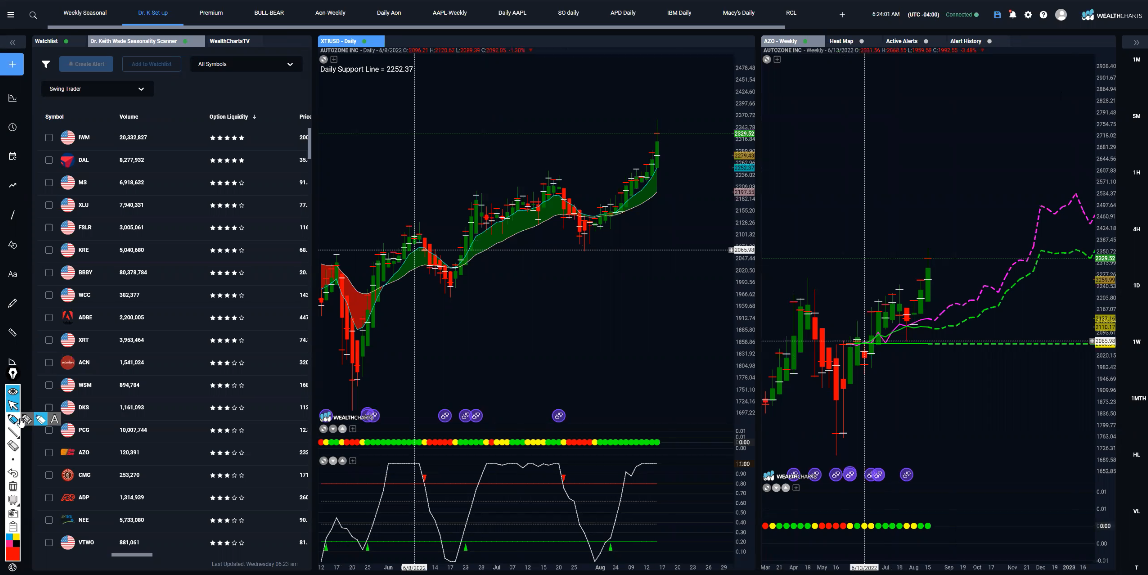
Task: Click the trash can in annotation toolbar
Action: coord(12,486)
